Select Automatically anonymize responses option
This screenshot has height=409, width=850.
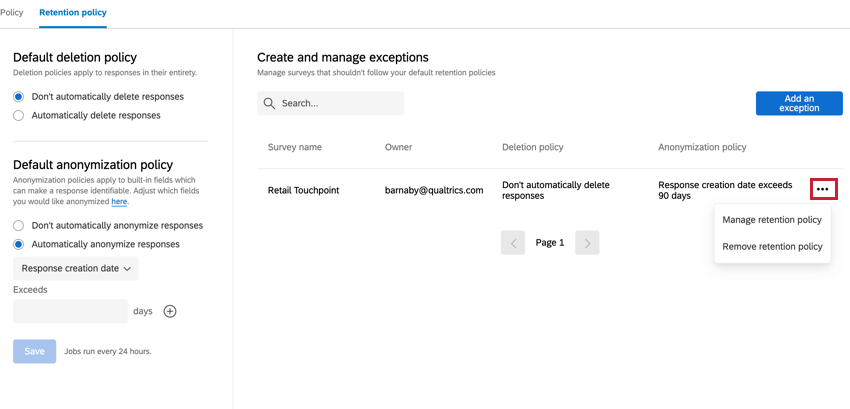[19, 244]
